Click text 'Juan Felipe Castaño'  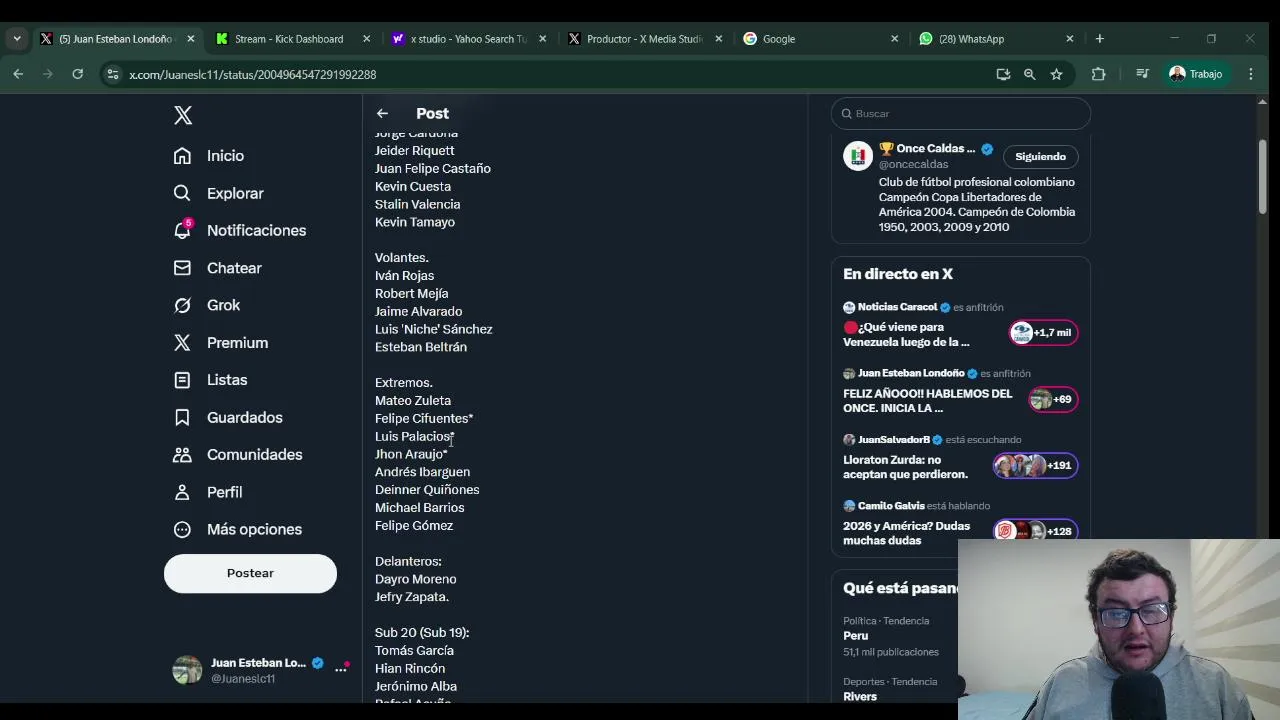coord(433,169)
